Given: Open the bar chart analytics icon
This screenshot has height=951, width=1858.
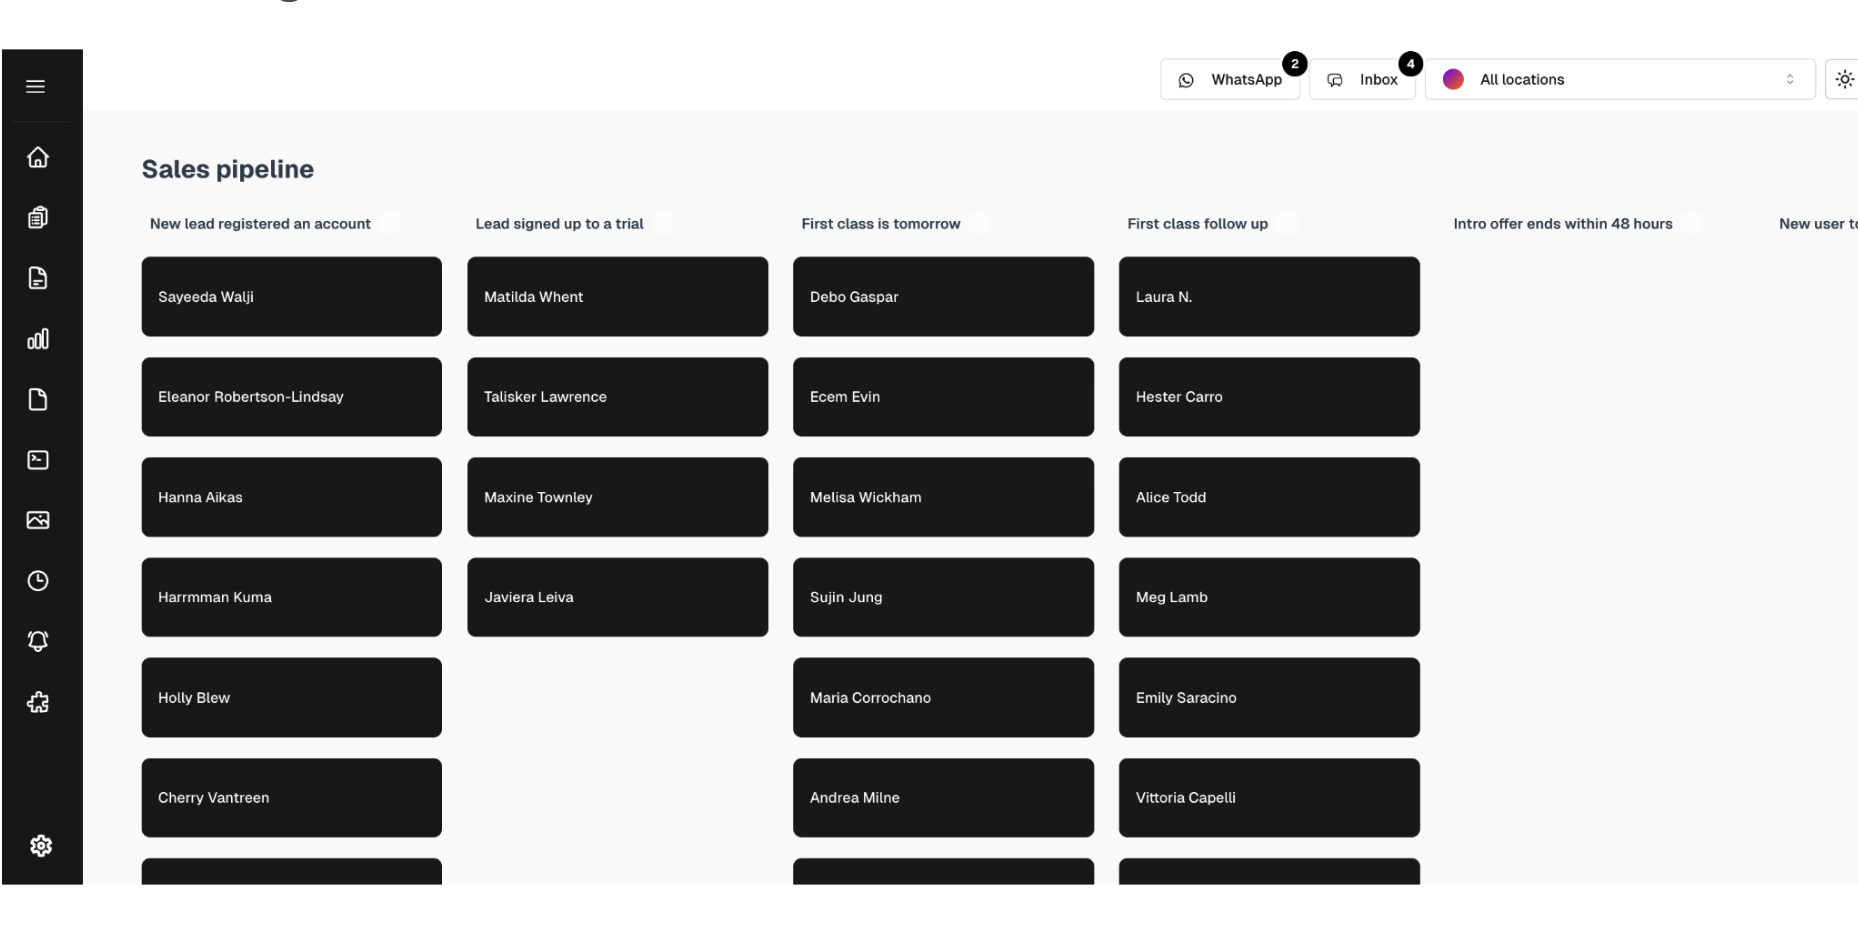Looking at the screenshot, I should [x=38, y=339].
